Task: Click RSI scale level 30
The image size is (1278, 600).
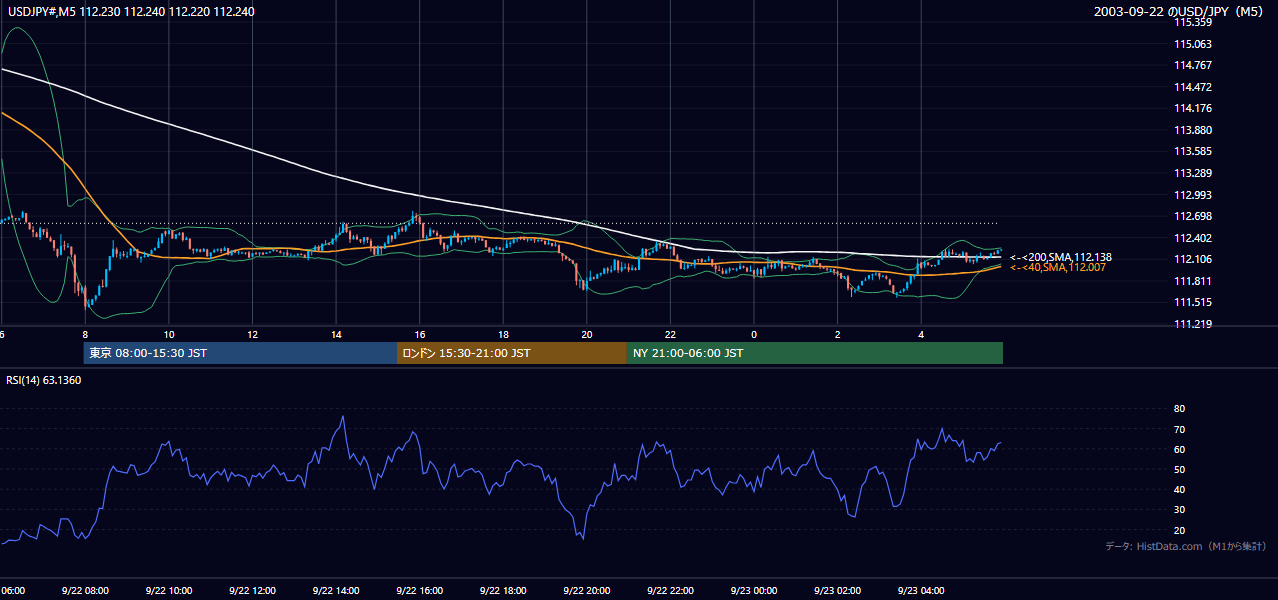Action: (x=1179, y=510)
